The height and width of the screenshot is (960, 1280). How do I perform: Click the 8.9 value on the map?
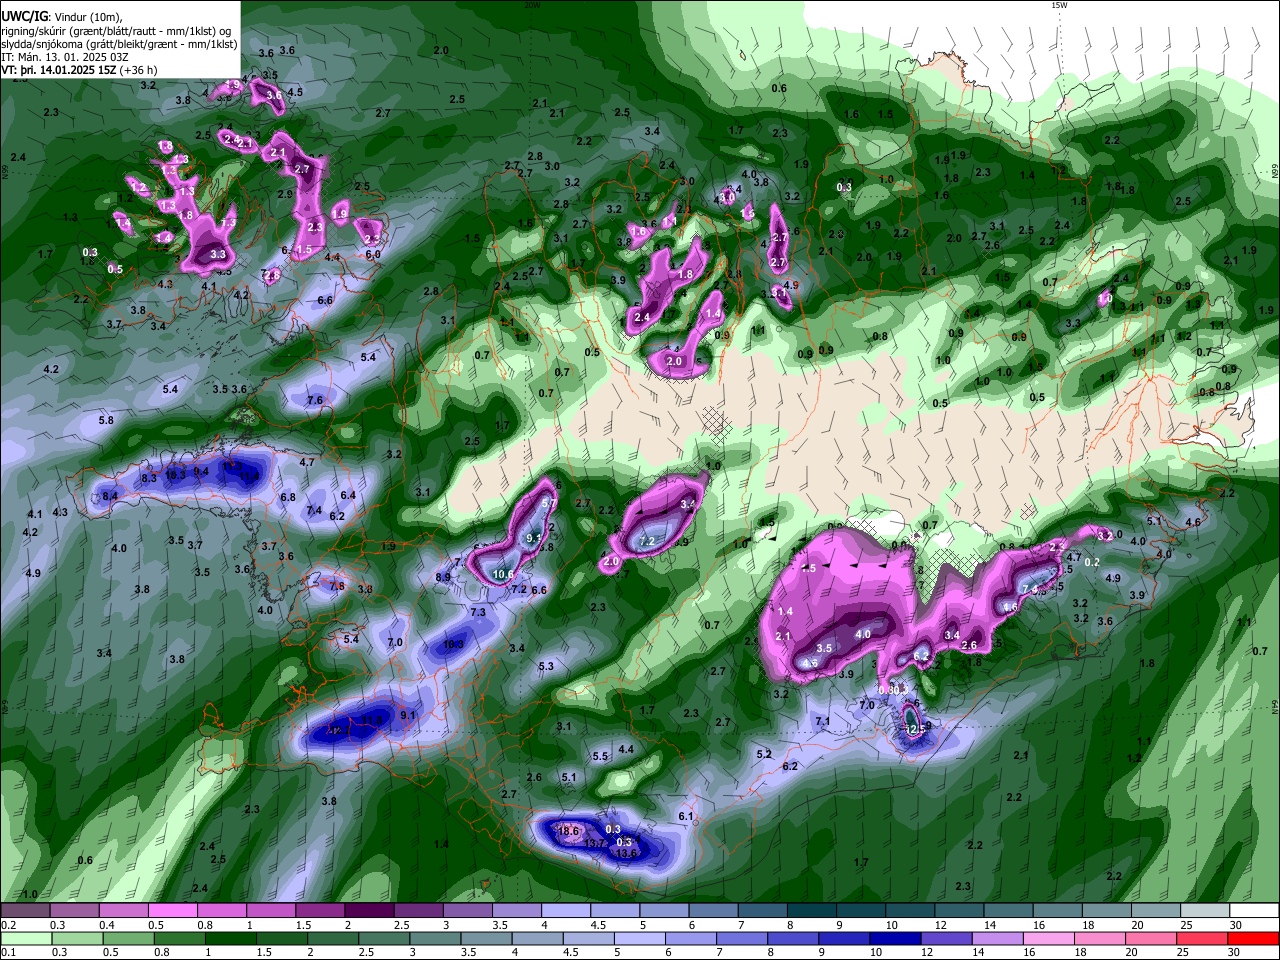click(x=443, y=577)
